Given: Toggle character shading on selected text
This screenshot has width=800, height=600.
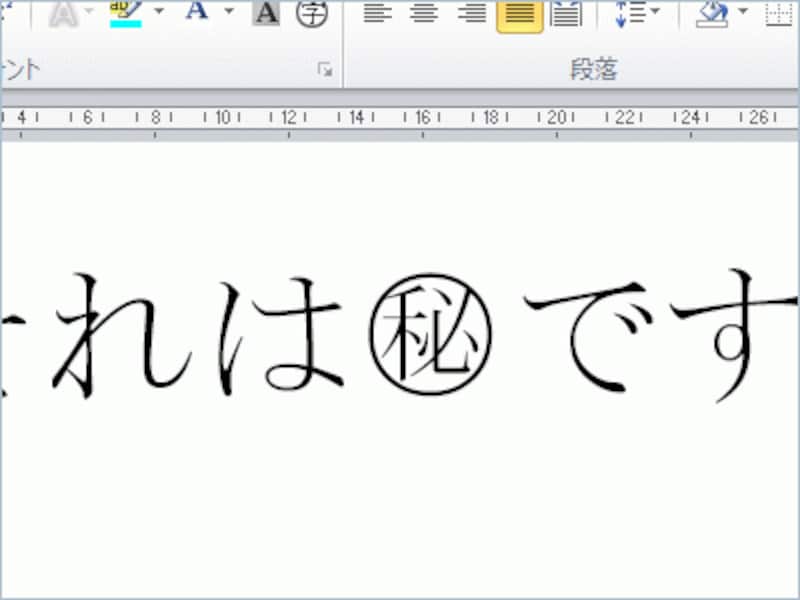Looking at the screenshot, I should (x=266, y=13).
